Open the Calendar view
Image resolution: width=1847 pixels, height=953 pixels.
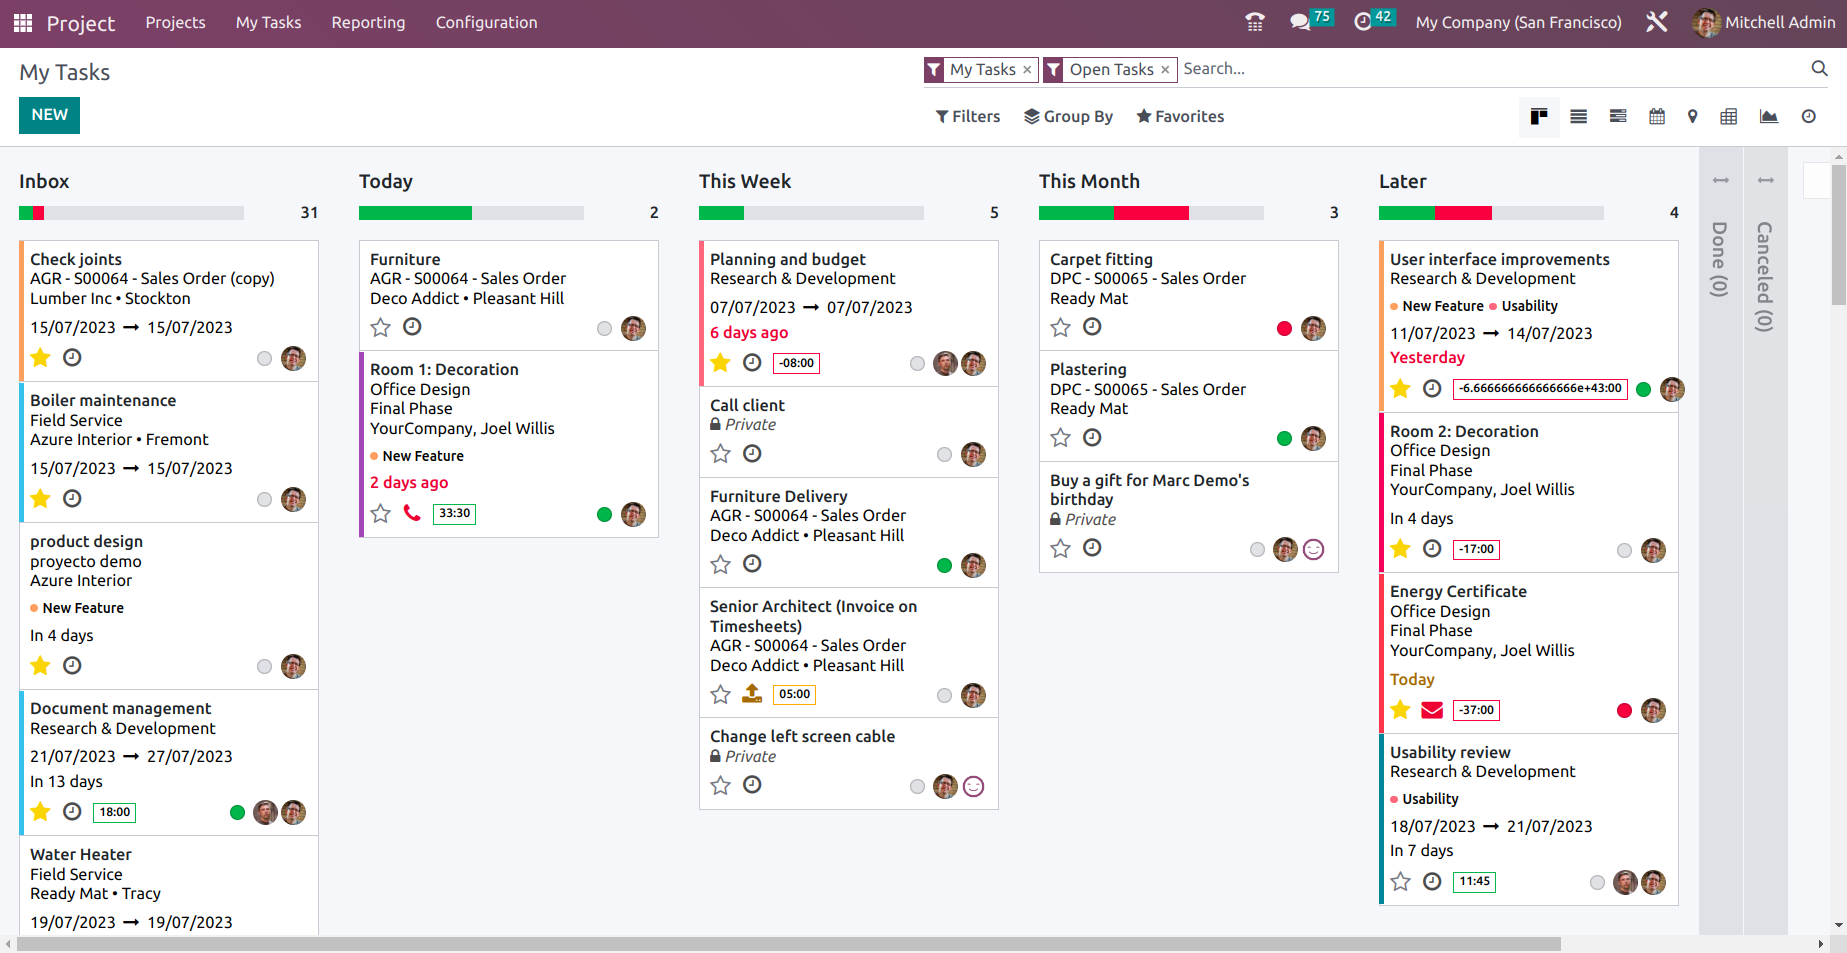[1656, 116]
